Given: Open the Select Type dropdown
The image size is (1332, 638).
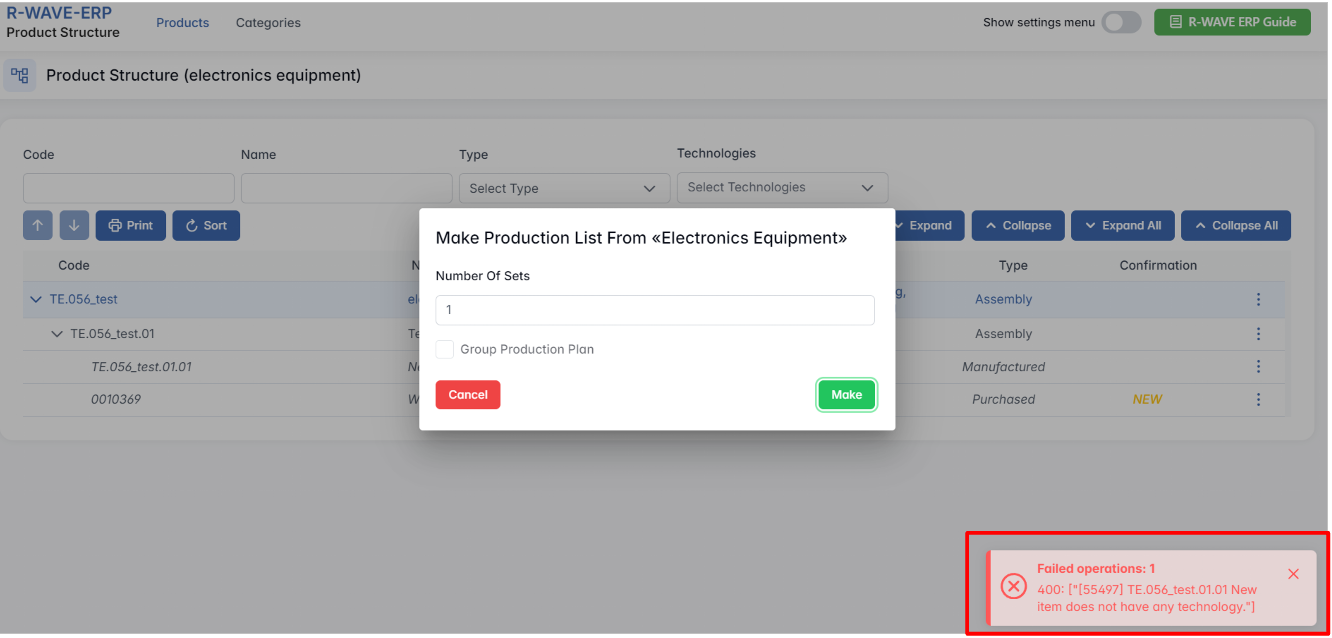Looking at the screenshot, I should point(563,188).
